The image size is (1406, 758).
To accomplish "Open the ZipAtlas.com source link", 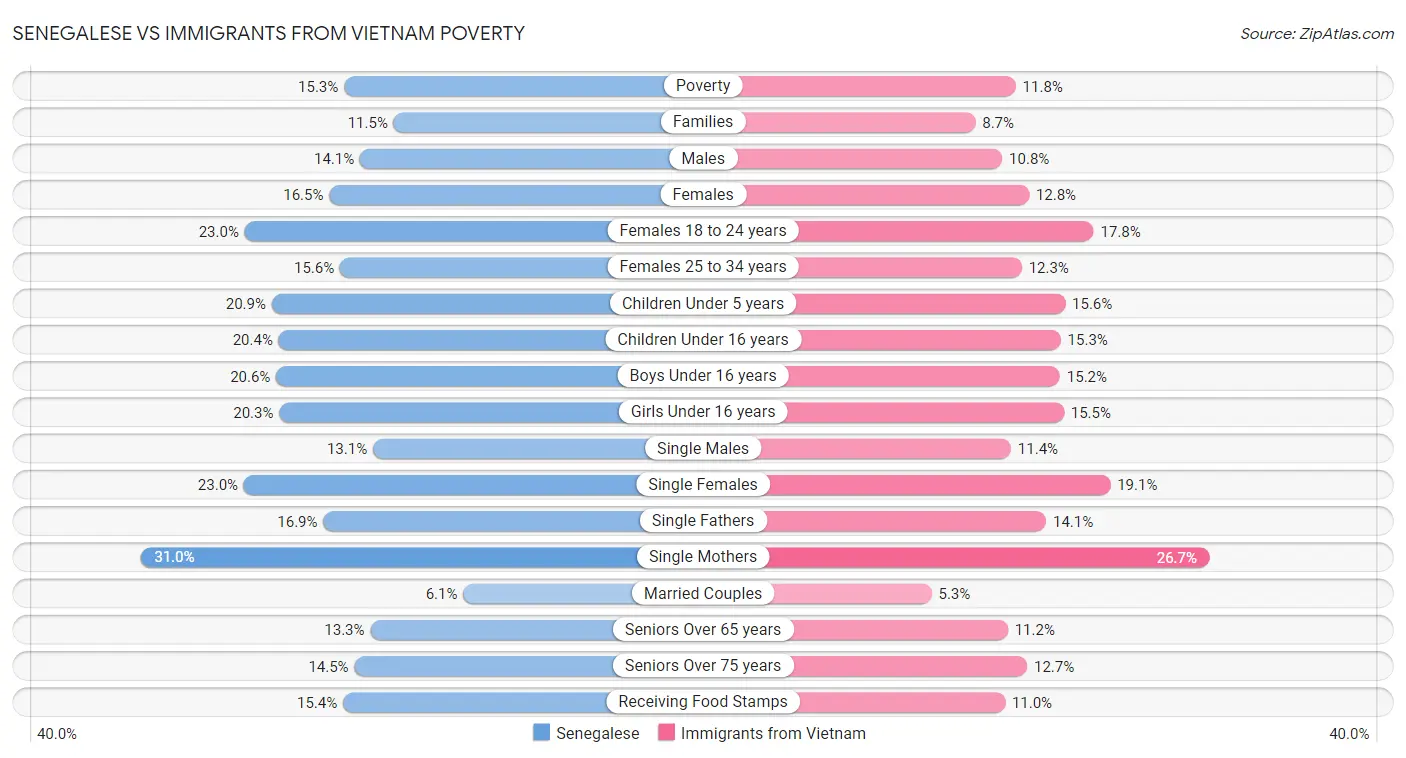I will pos(1317,33).
